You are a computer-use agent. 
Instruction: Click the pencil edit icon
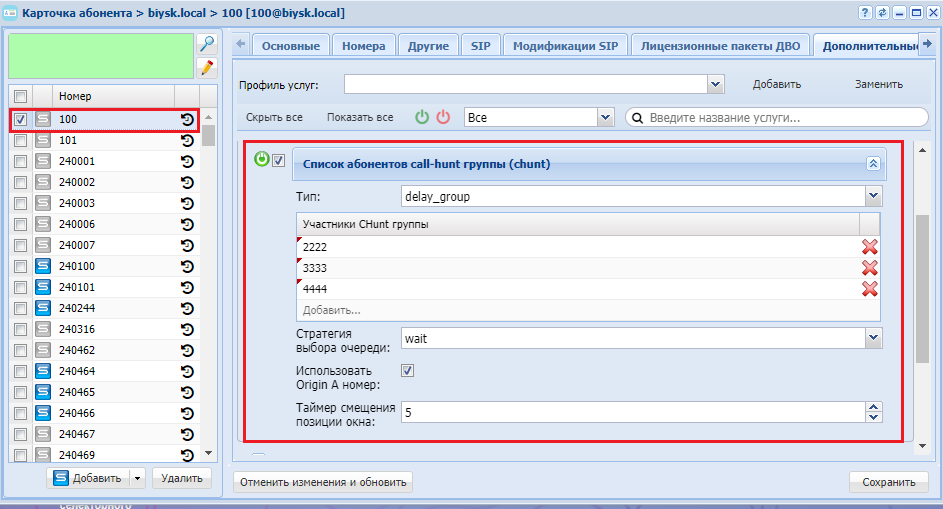(x=207, y=67)
